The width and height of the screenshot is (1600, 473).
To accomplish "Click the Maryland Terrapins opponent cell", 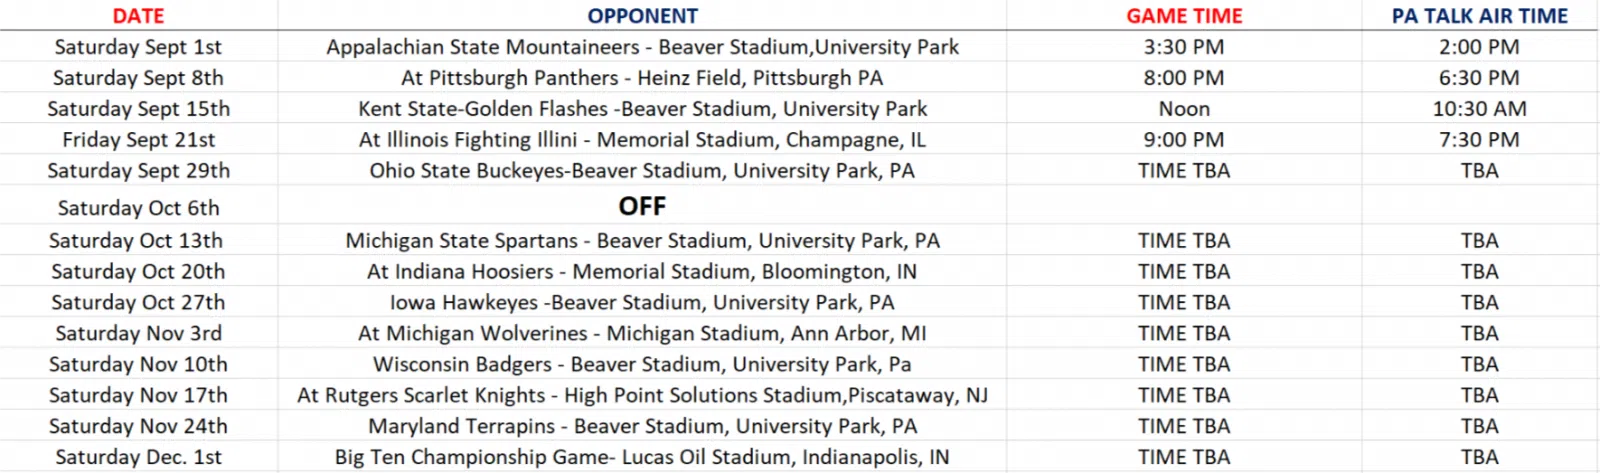I will pos(642,427).
